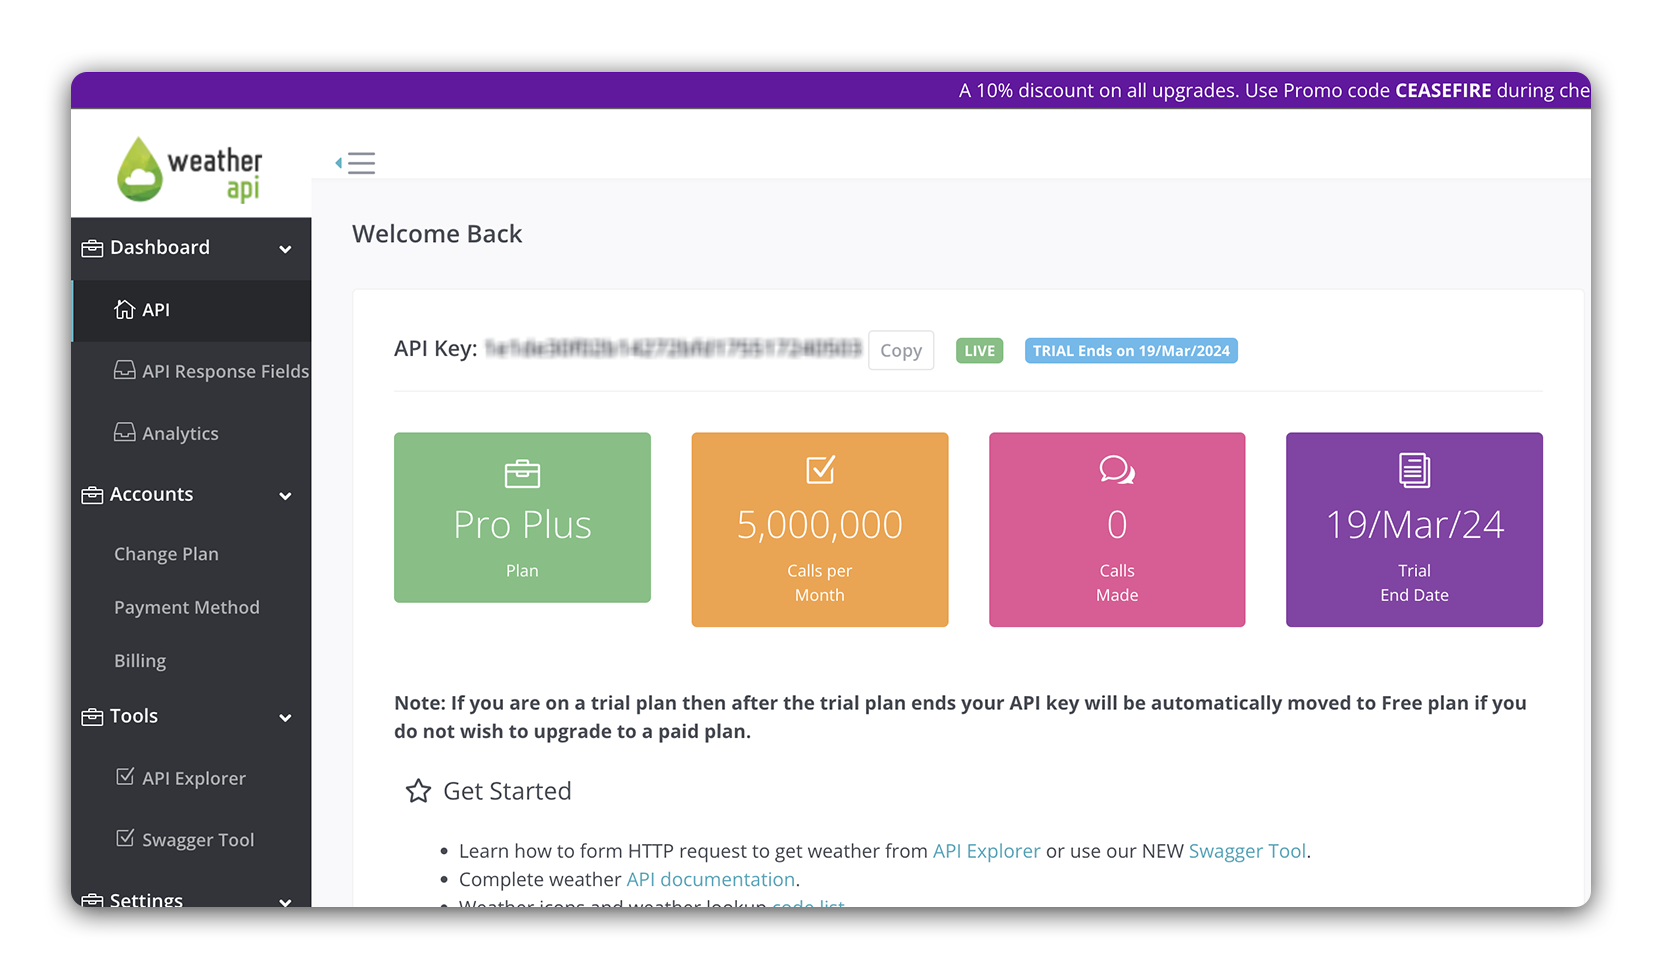Open Analytics in the sidebar
Image resolution: width=1664 pixels, height=978 pixels.
click(x=180, y=434)
